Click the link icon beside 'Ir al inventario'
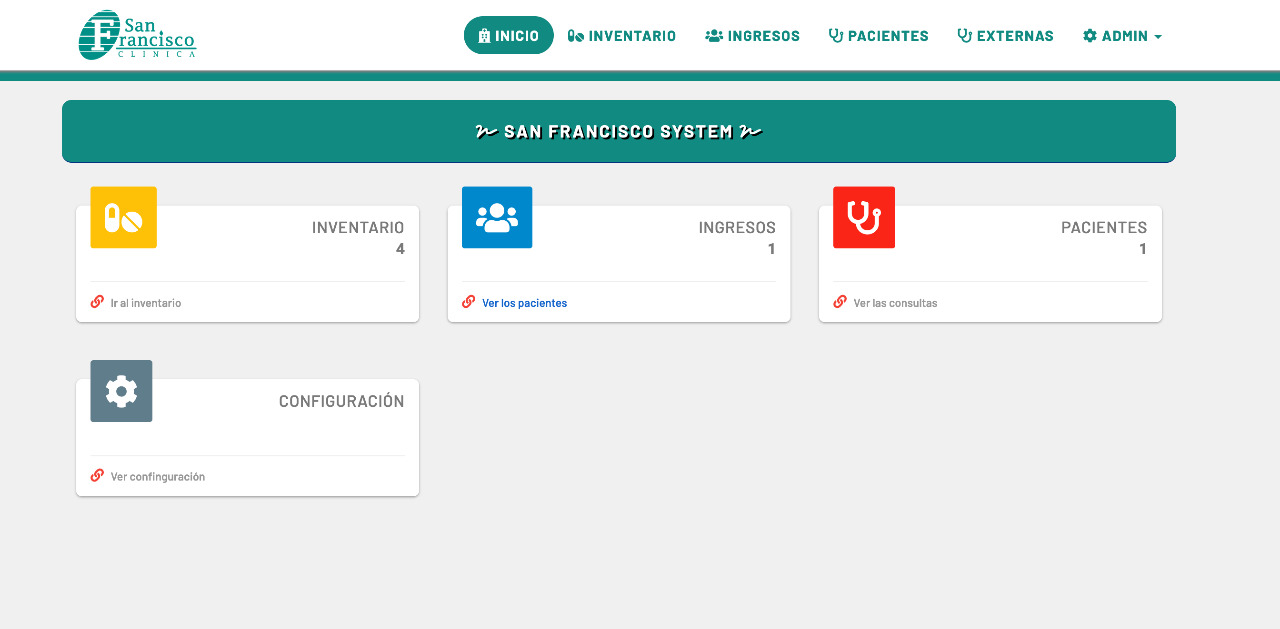This screenshot has width=1280, height=629. pos(97,302)
